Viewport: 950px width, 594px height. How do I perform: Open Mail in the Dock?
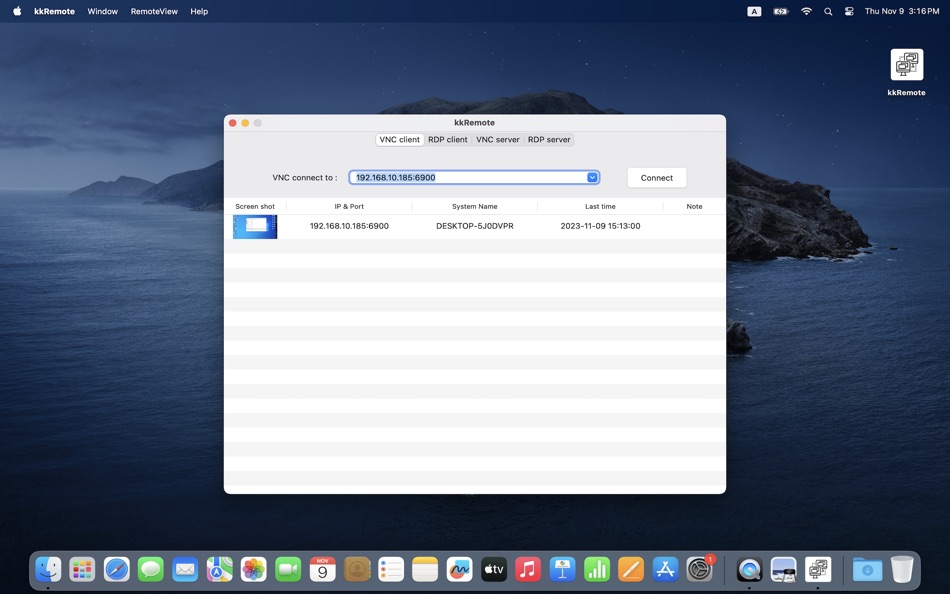tap(185, 570)
